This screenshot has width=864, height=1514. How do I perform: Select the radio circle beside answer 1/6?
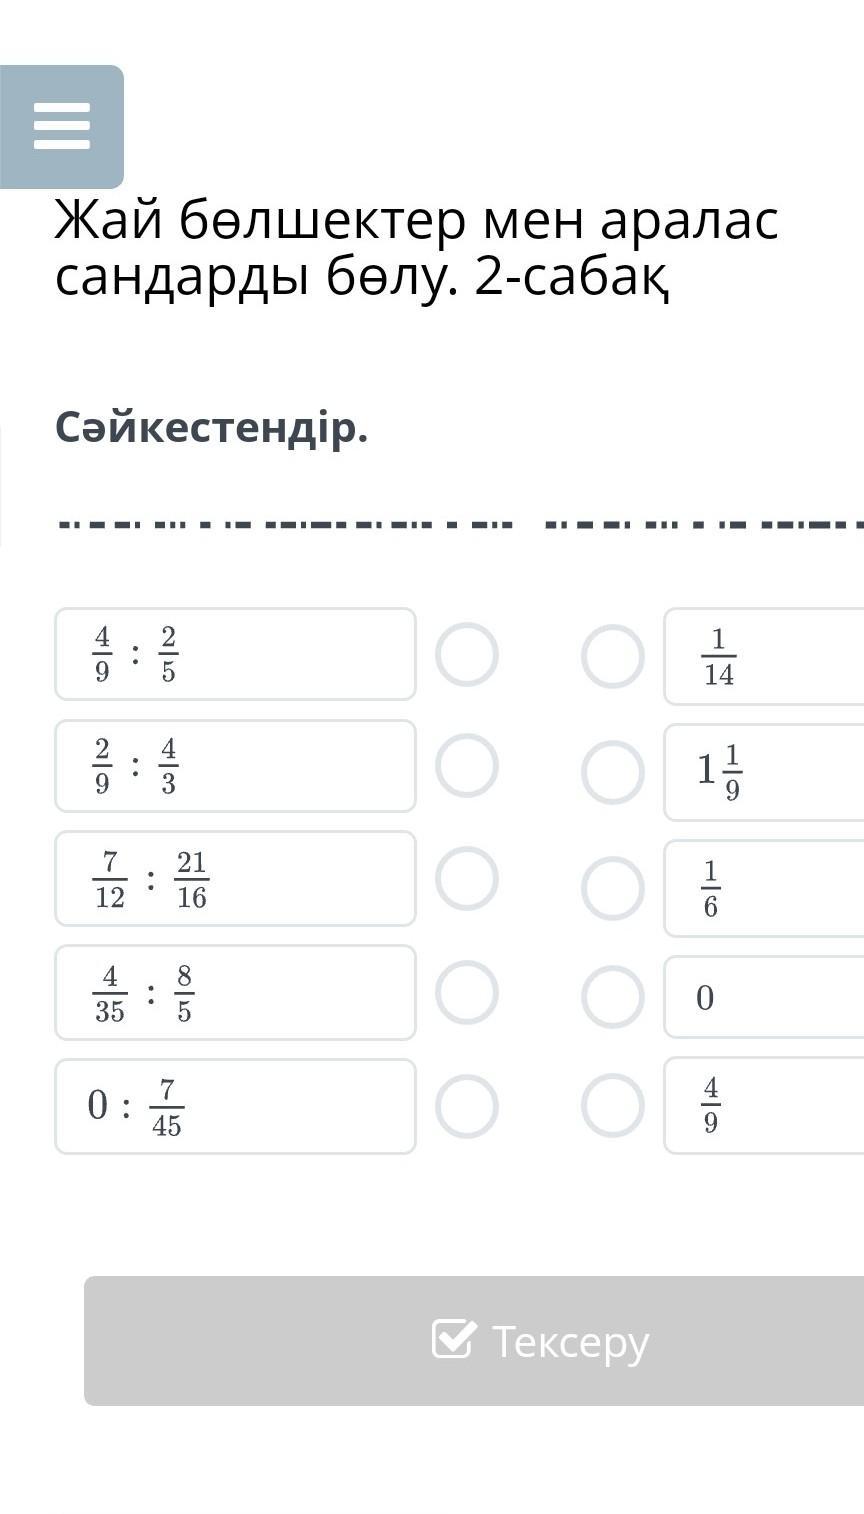(x=613, y=888)
